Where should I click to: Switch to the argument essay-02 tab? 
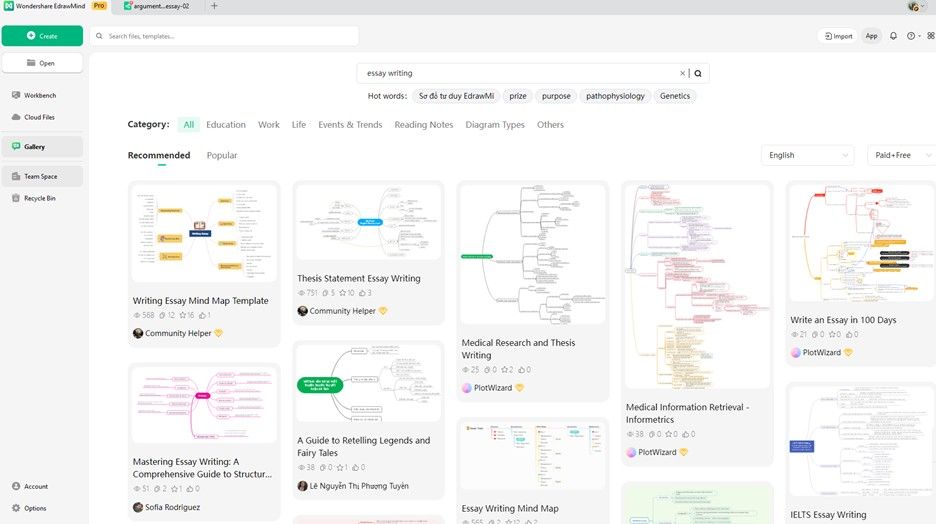coord(157,6)
